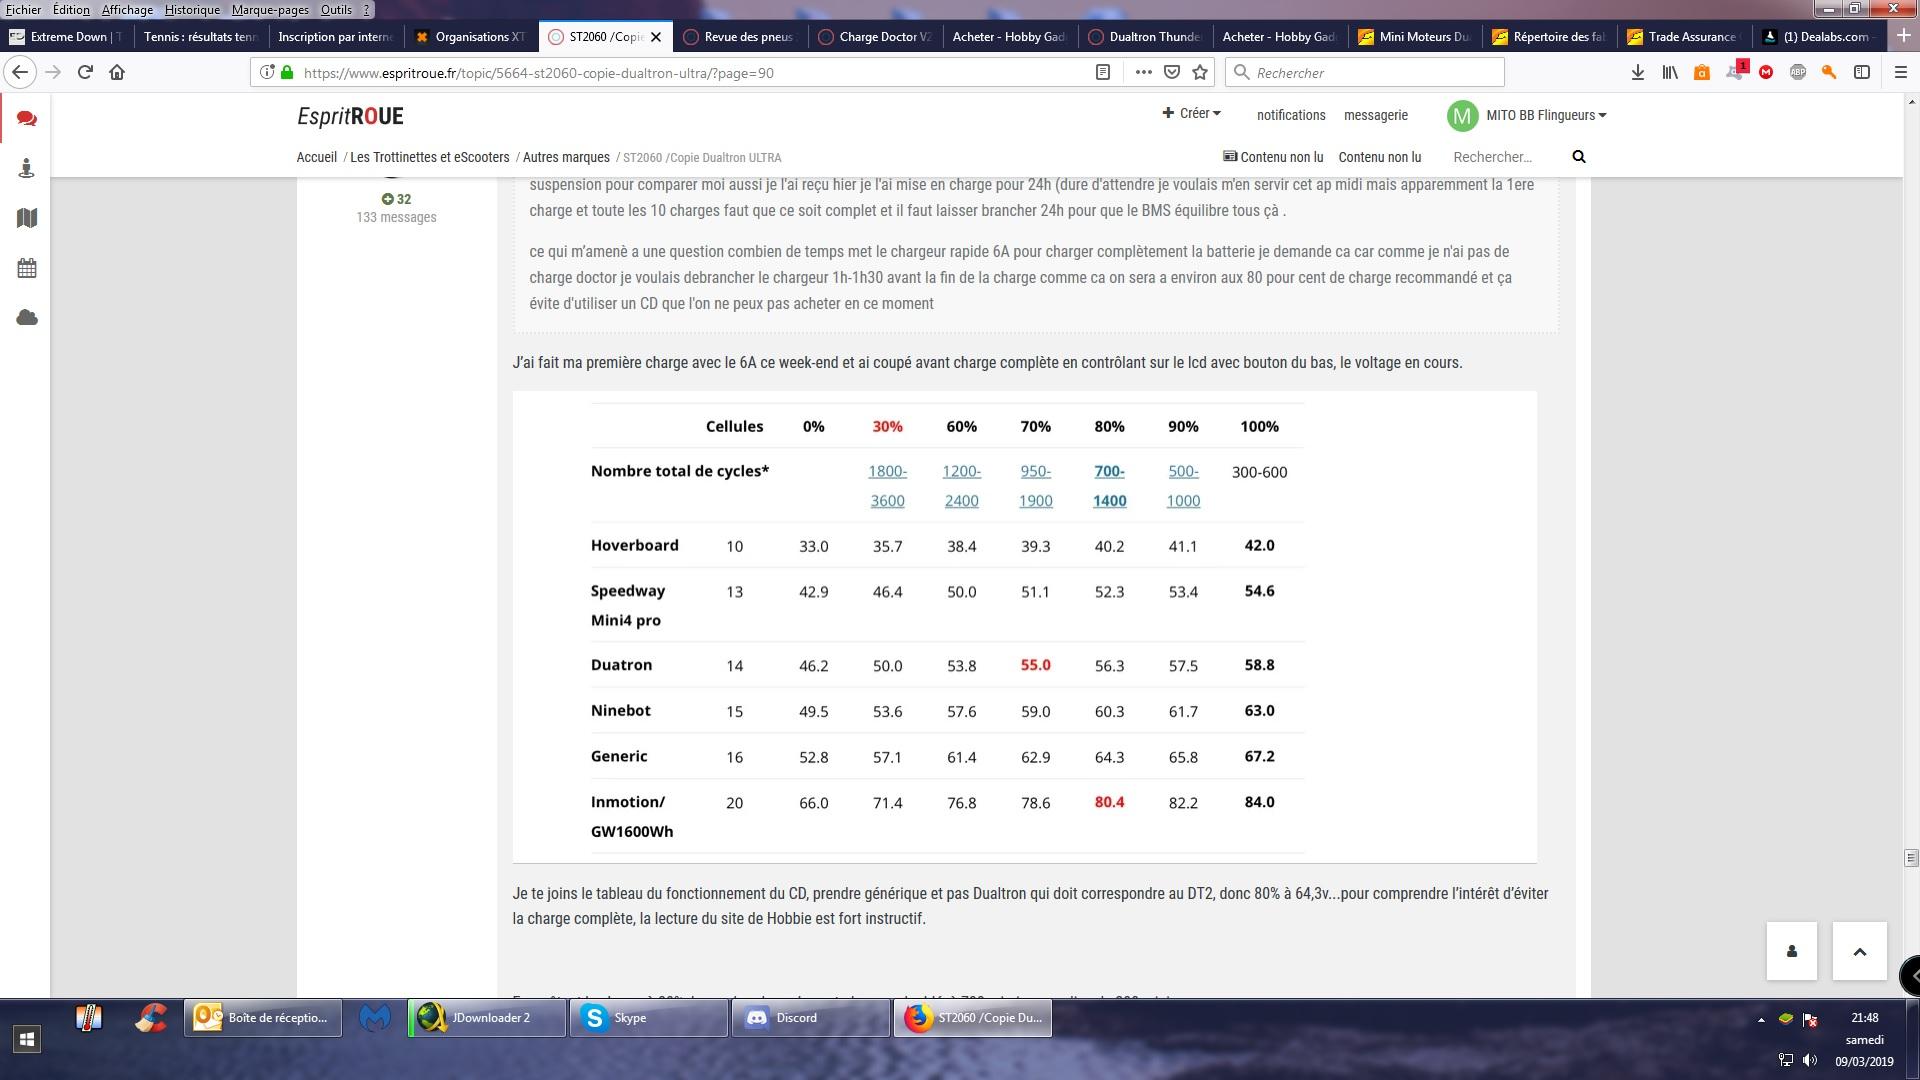Reload the current page

tap(86, 72)
